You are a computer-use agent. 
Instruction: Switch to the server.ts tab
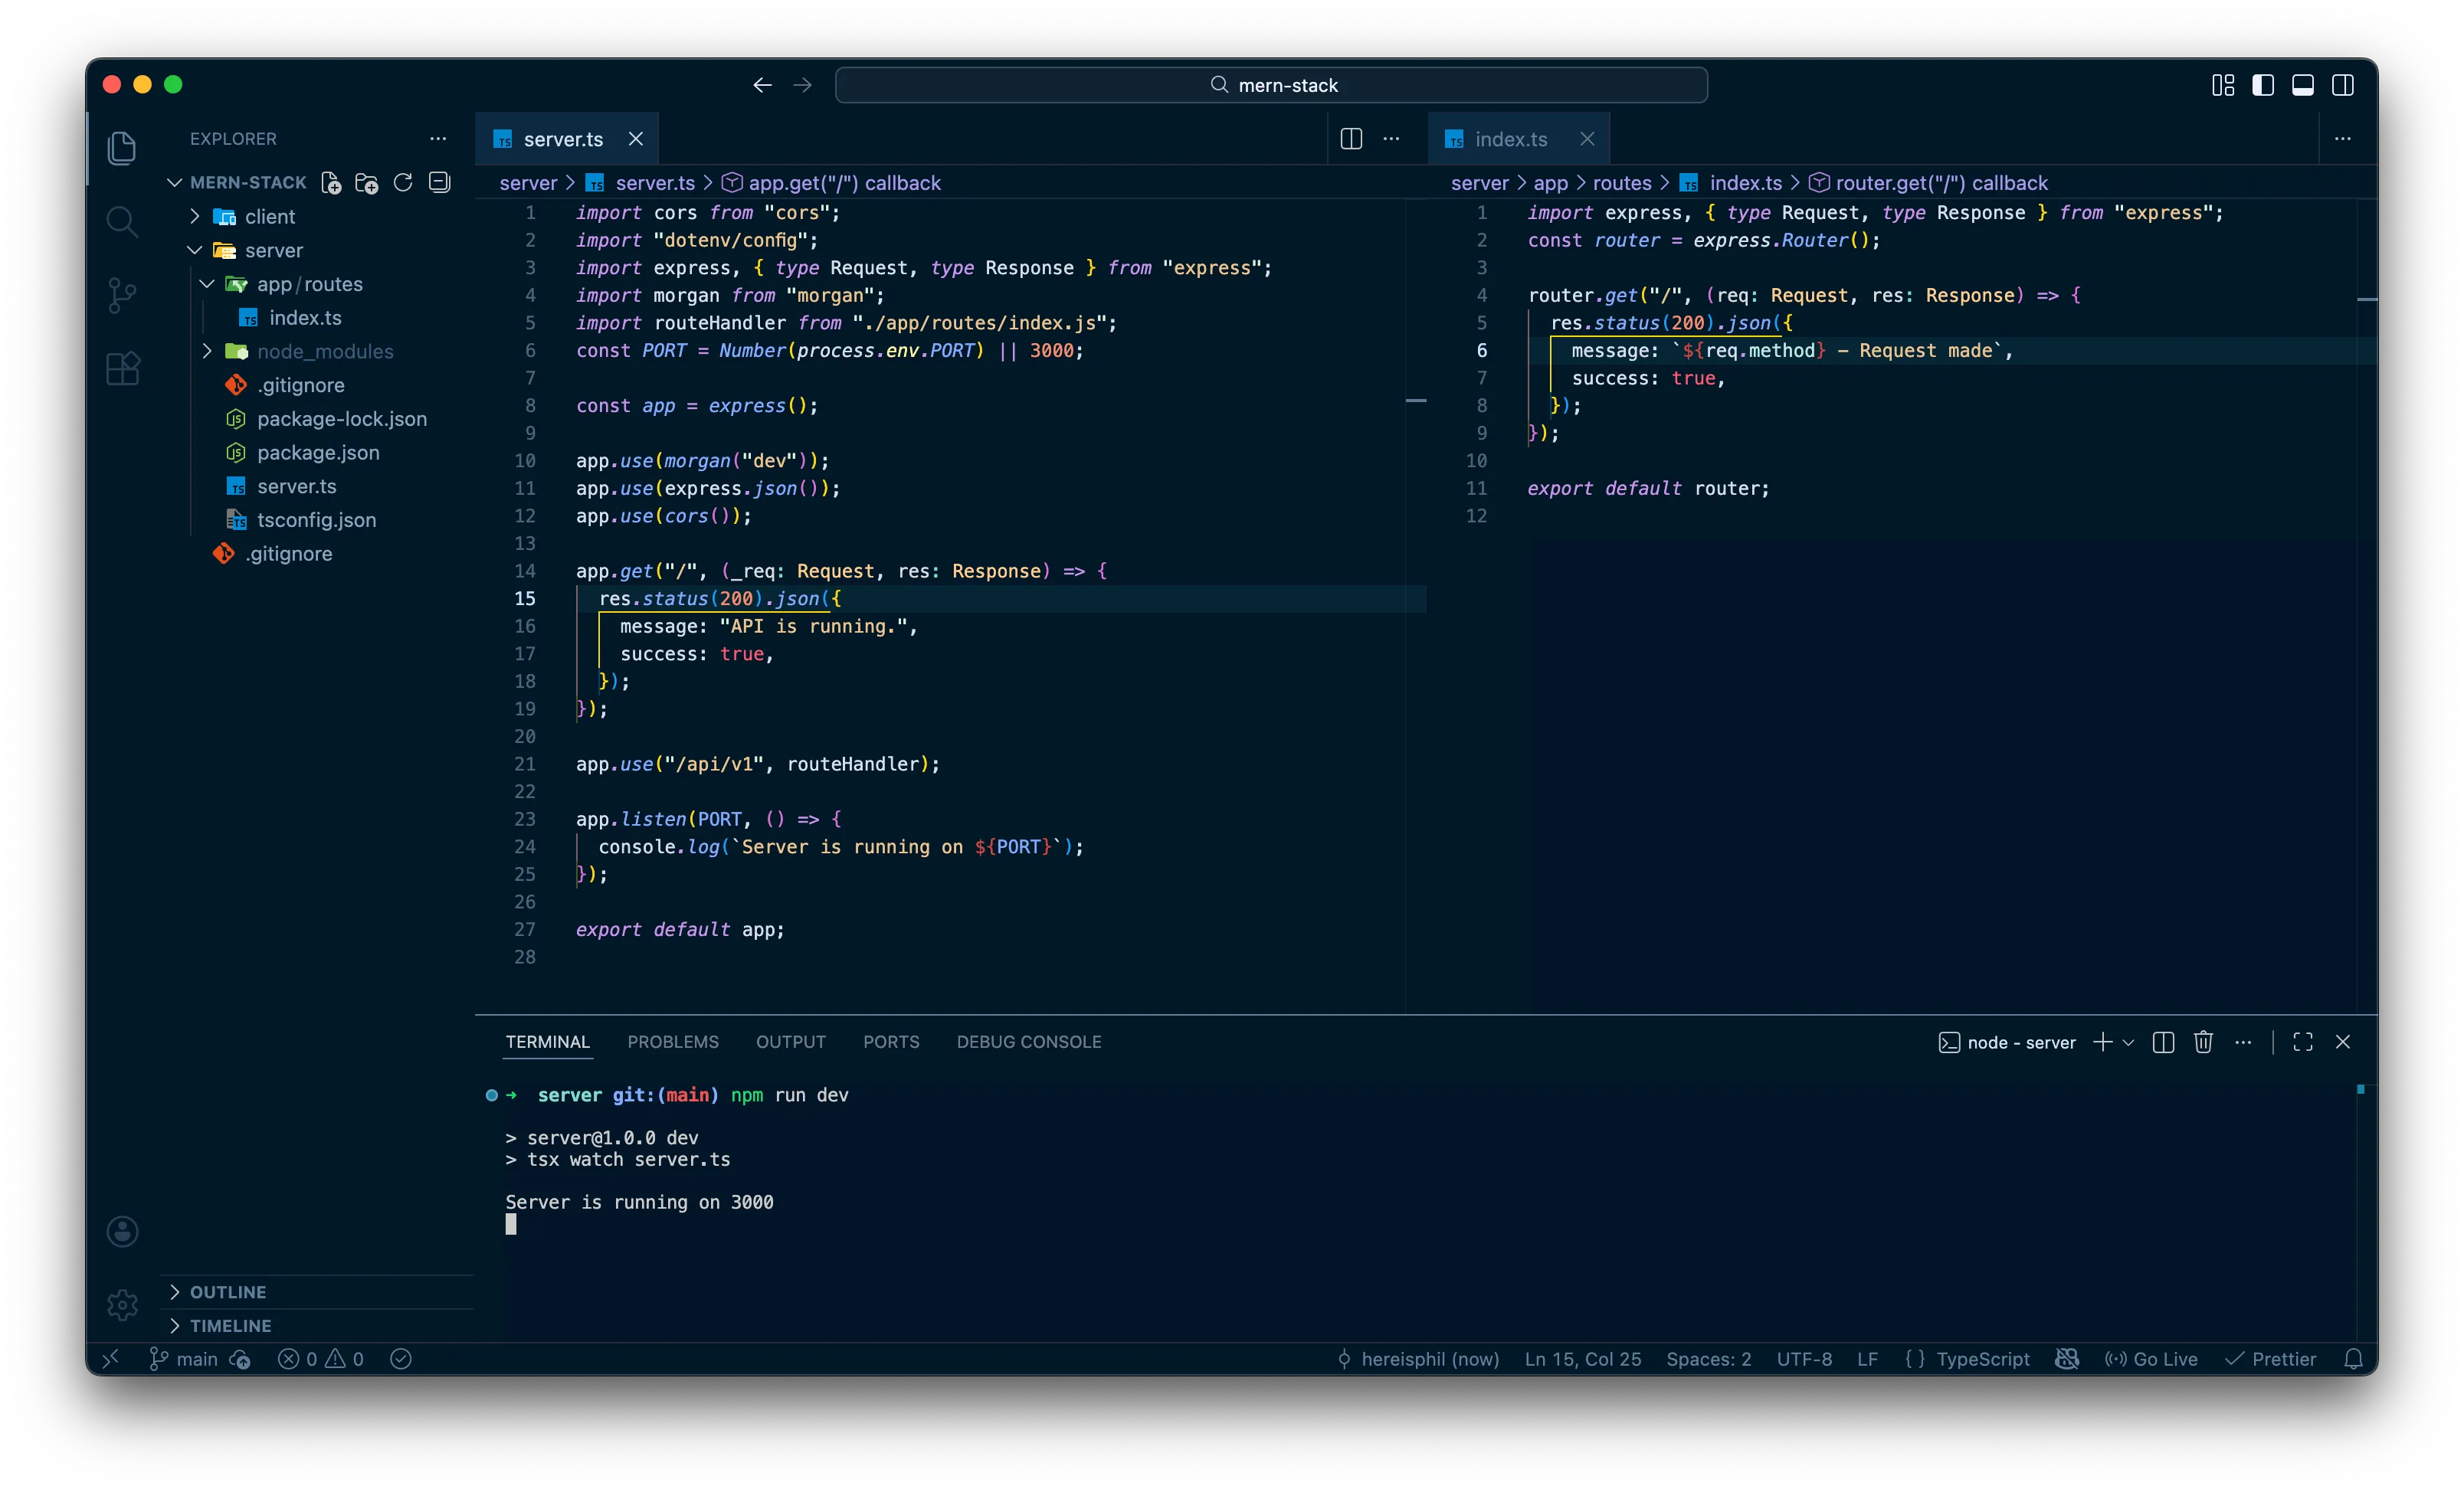click(562, 139)
